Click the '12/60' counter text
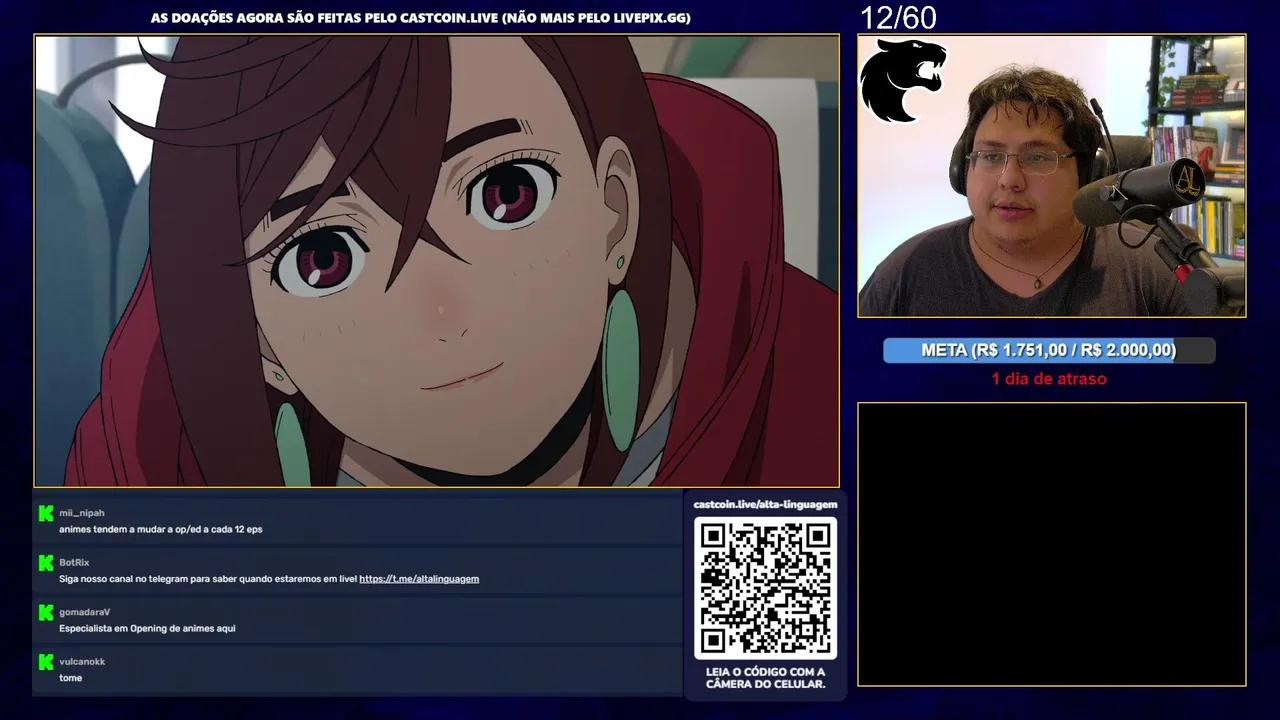The width and height of the screenshot is (1280, 720). pos(898,17)
